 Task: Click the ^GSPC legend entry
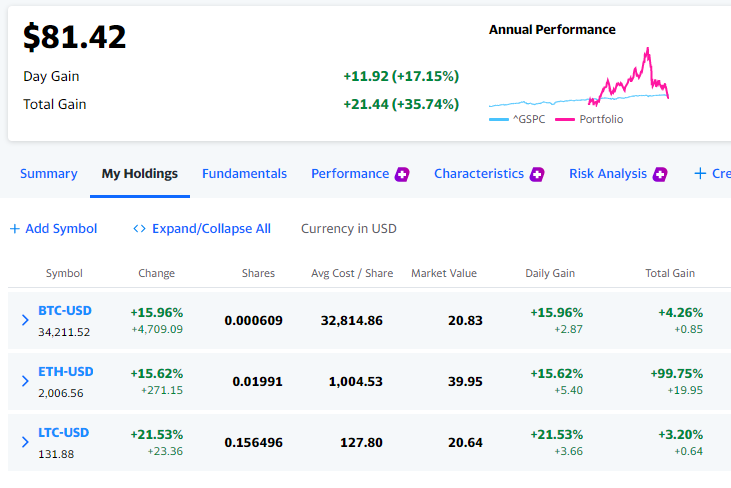[x=517, y=119]
